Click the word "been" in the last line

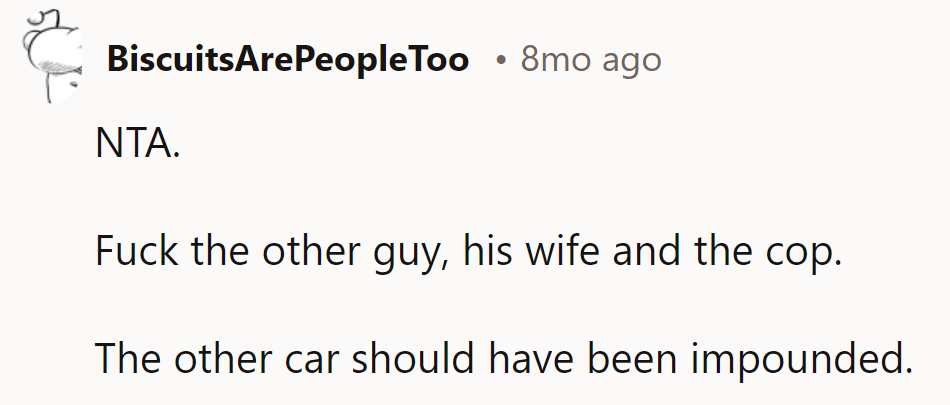(623, 357)
